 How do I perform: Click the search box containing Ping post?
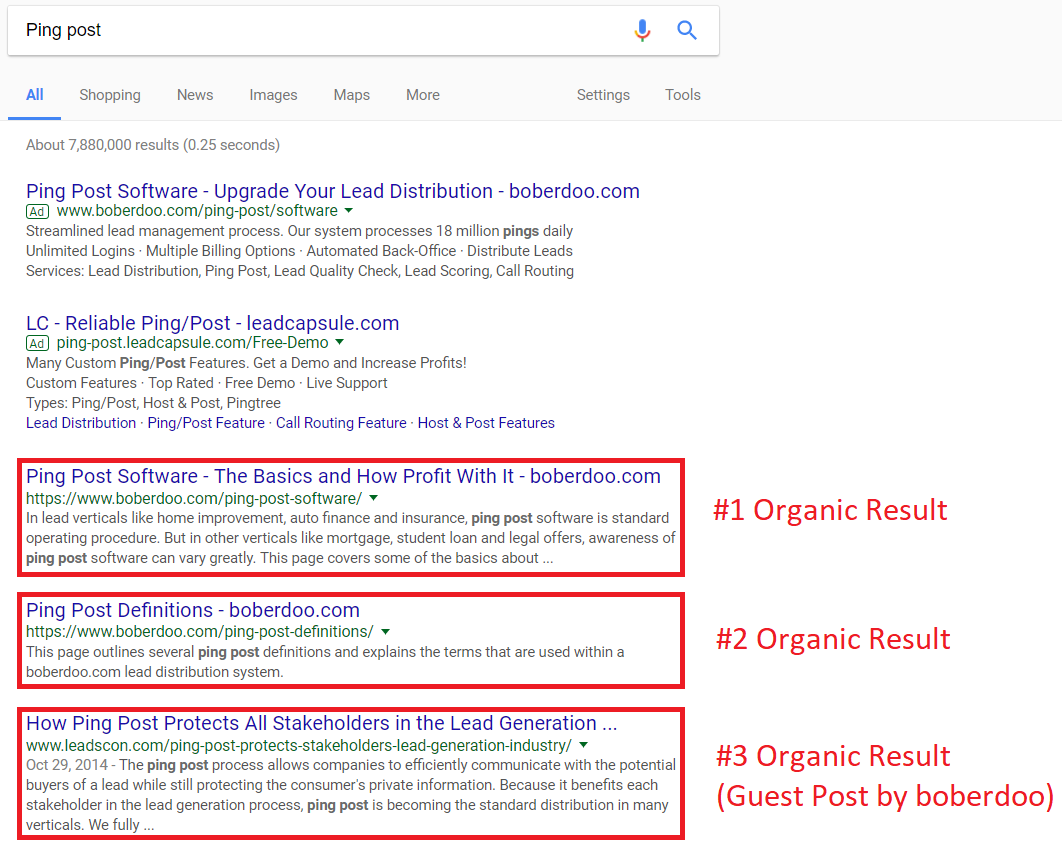click(x=363, y=30)
